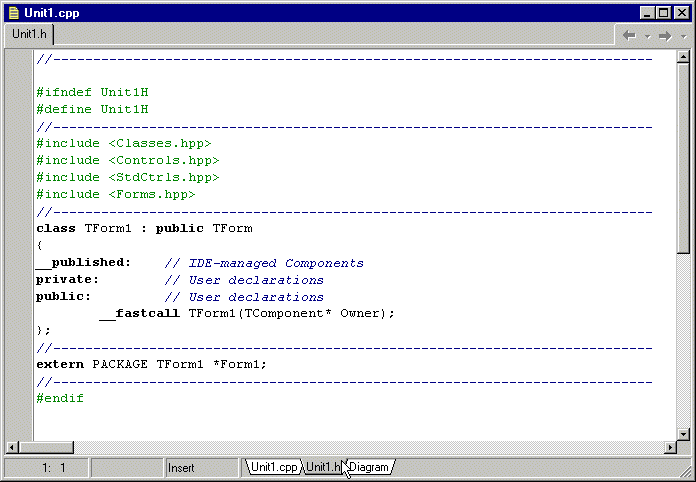
Task: Switch to the Unit1.h bottom tab
Action: pos(323,467)
